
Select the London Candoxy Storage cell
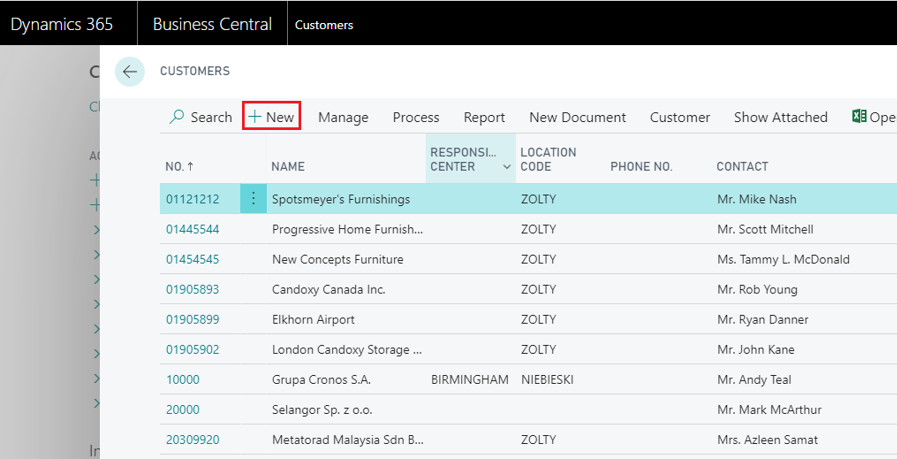pos(347,350)
